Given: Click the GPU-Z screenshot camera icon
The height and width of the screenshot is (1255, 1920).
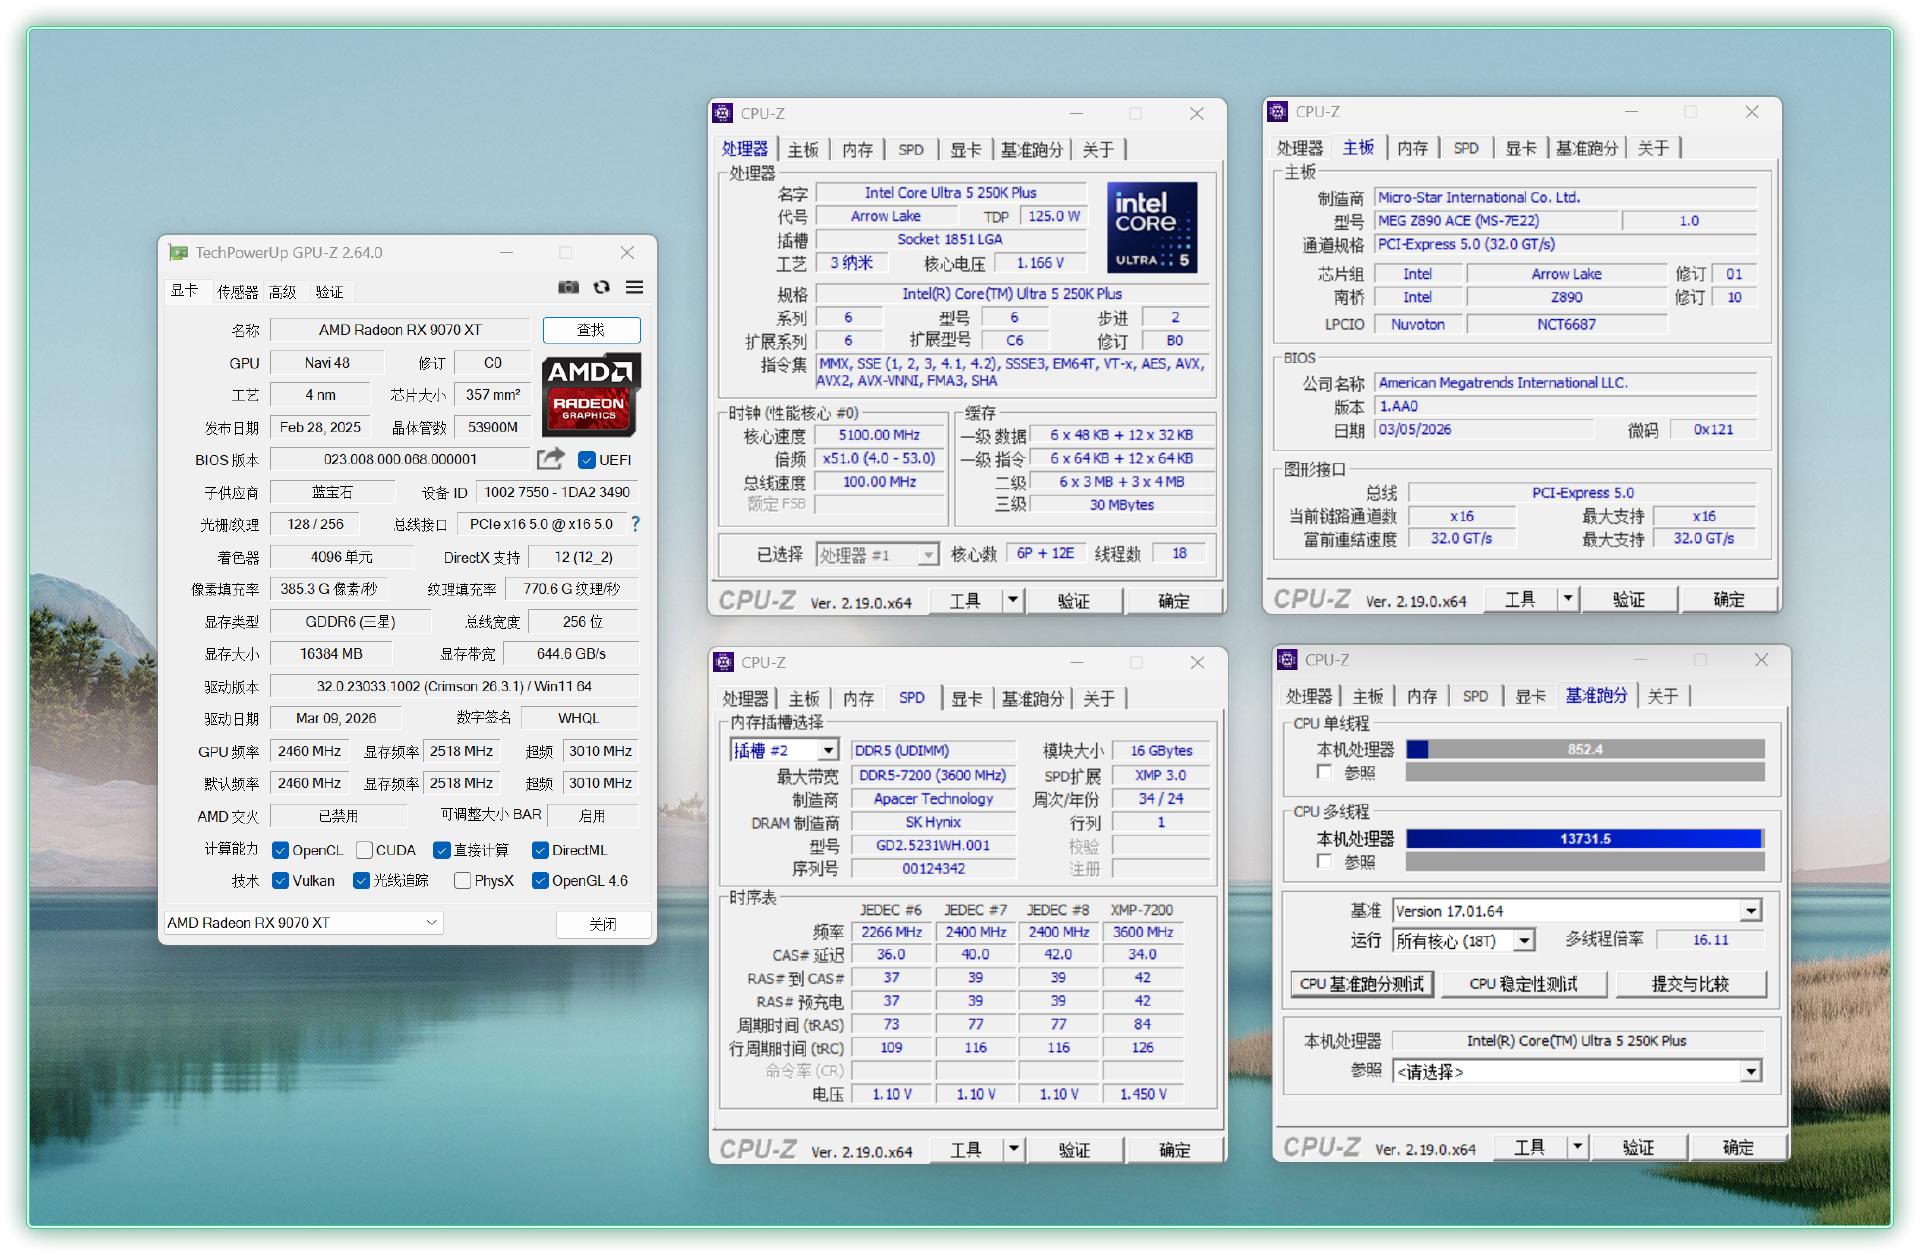Looking at the screenshot, I should pos(568,288).
